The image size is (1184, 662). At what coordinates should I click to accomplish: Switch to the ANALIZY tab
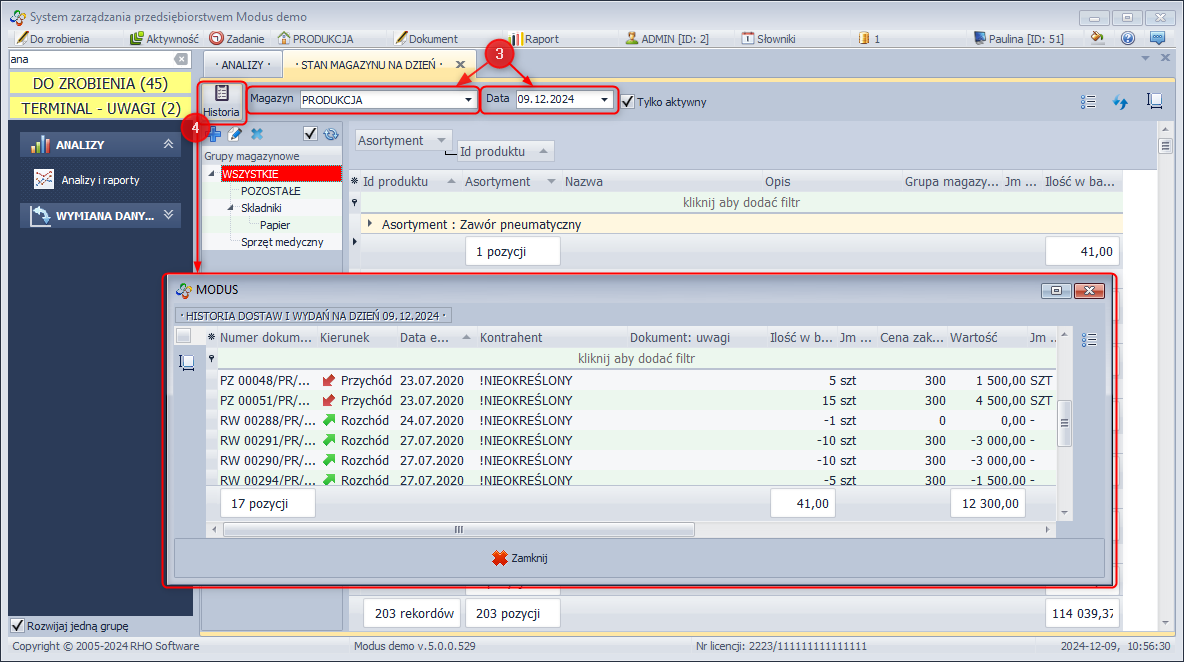(243, 64)
